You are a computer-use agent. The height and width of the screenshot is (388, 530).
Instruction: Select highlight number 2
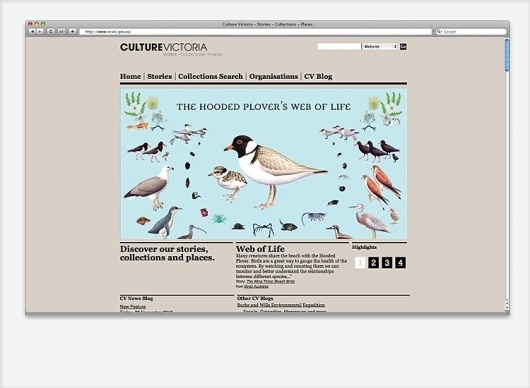coord(374,263)
